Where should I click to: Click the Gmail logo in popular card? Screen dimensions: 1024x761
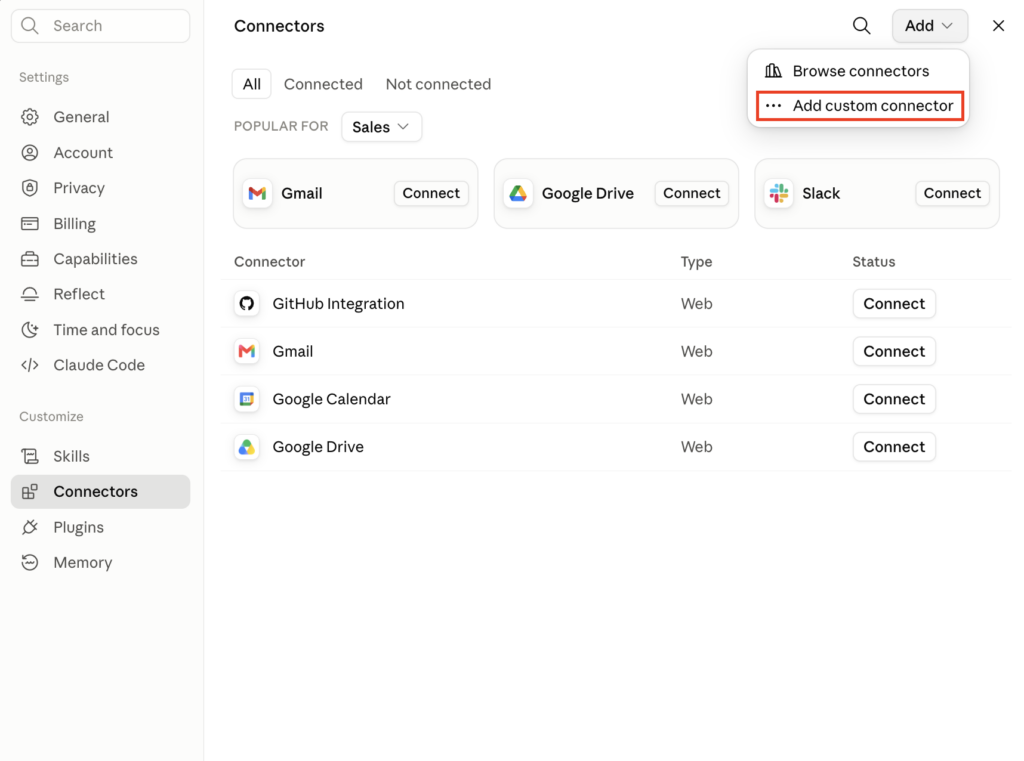(257, 193)
